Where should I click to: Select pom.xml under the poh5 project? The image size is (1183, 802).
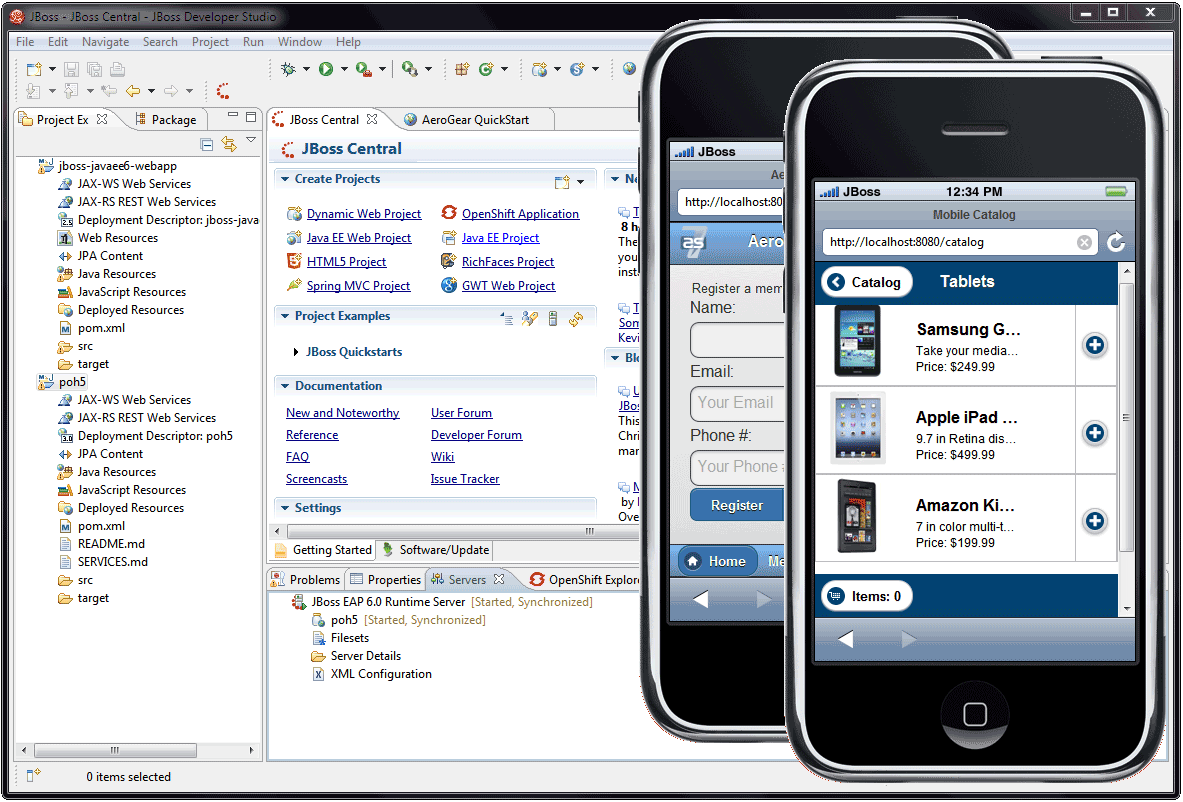[x=101, y=526]
